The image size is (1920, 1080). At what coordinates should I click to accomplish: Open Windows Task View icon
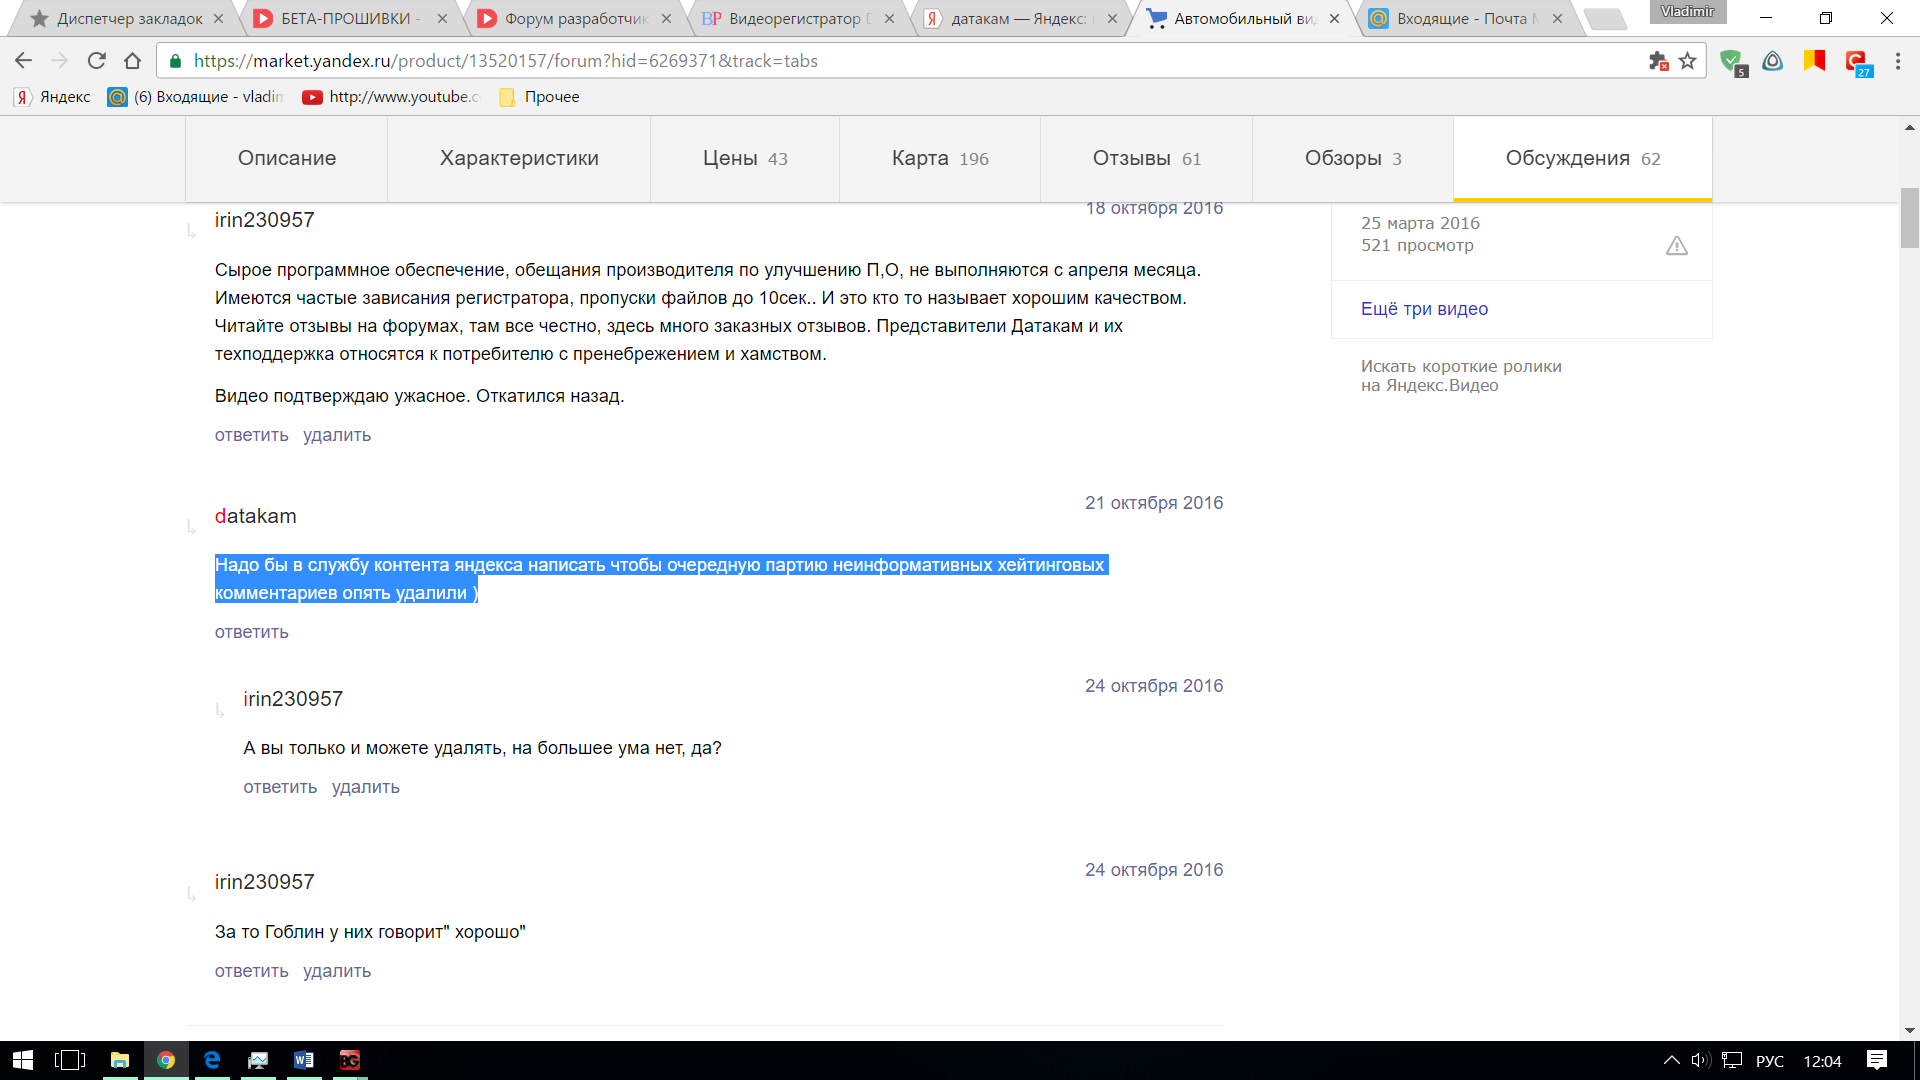[x=70, y=1060]
